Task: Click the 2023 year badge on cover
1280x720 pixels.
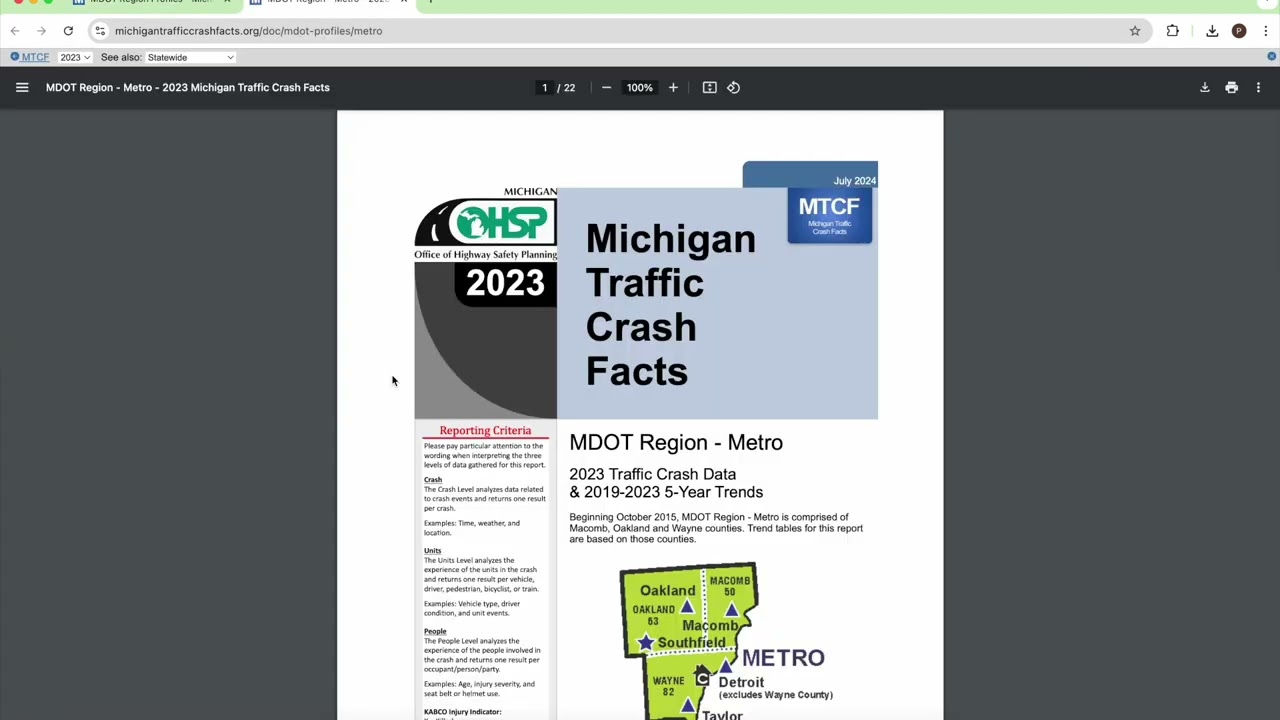Action: coord(505,284)
